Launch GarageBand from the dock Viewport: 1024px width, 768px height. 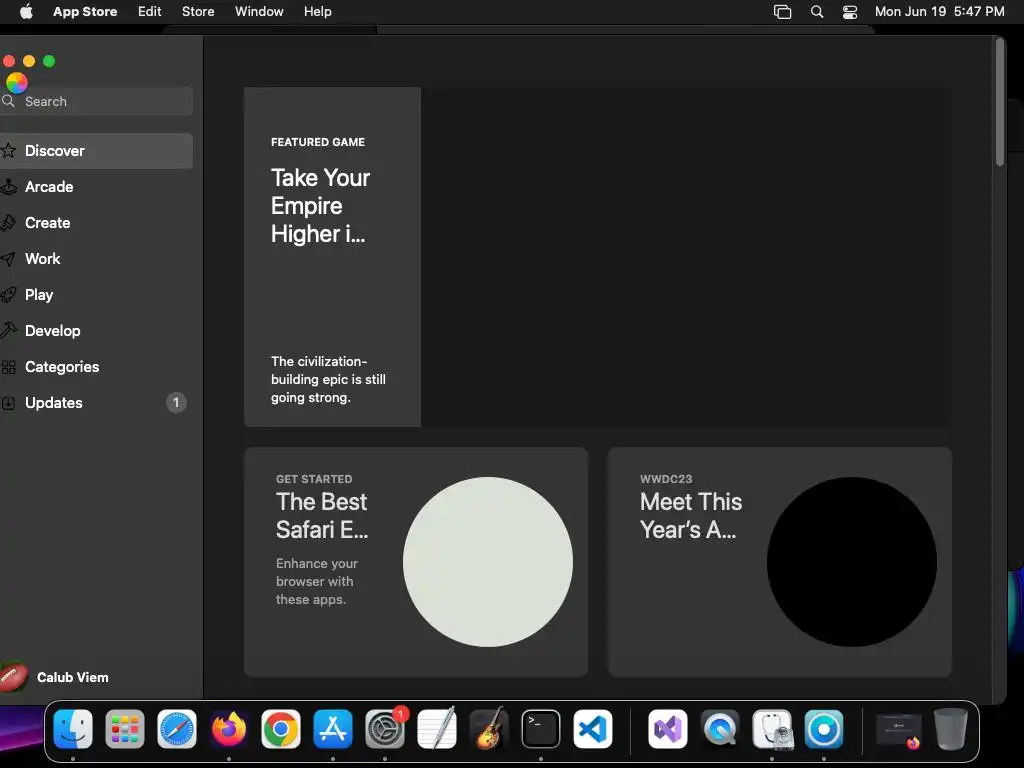[489, 728]
